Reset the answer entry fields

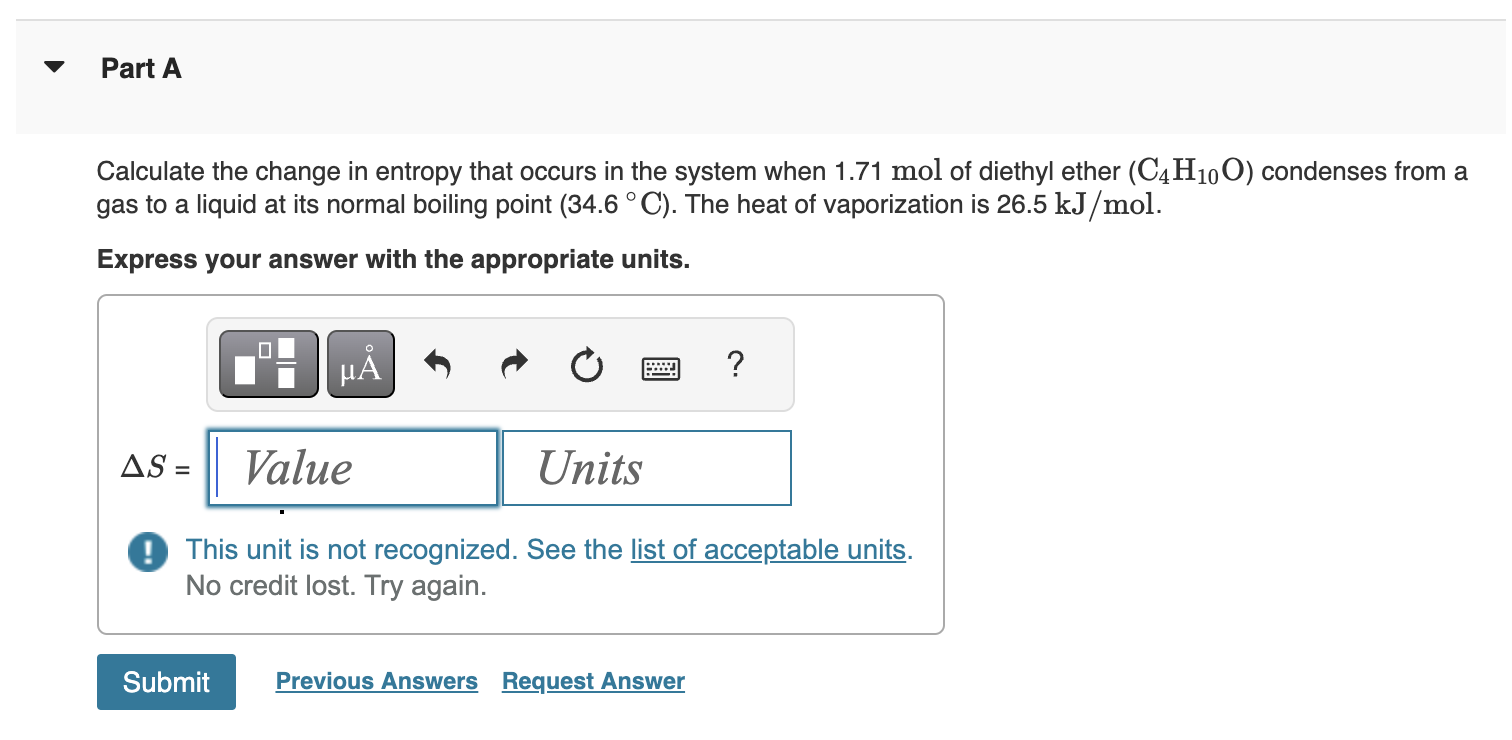[586, 364]
